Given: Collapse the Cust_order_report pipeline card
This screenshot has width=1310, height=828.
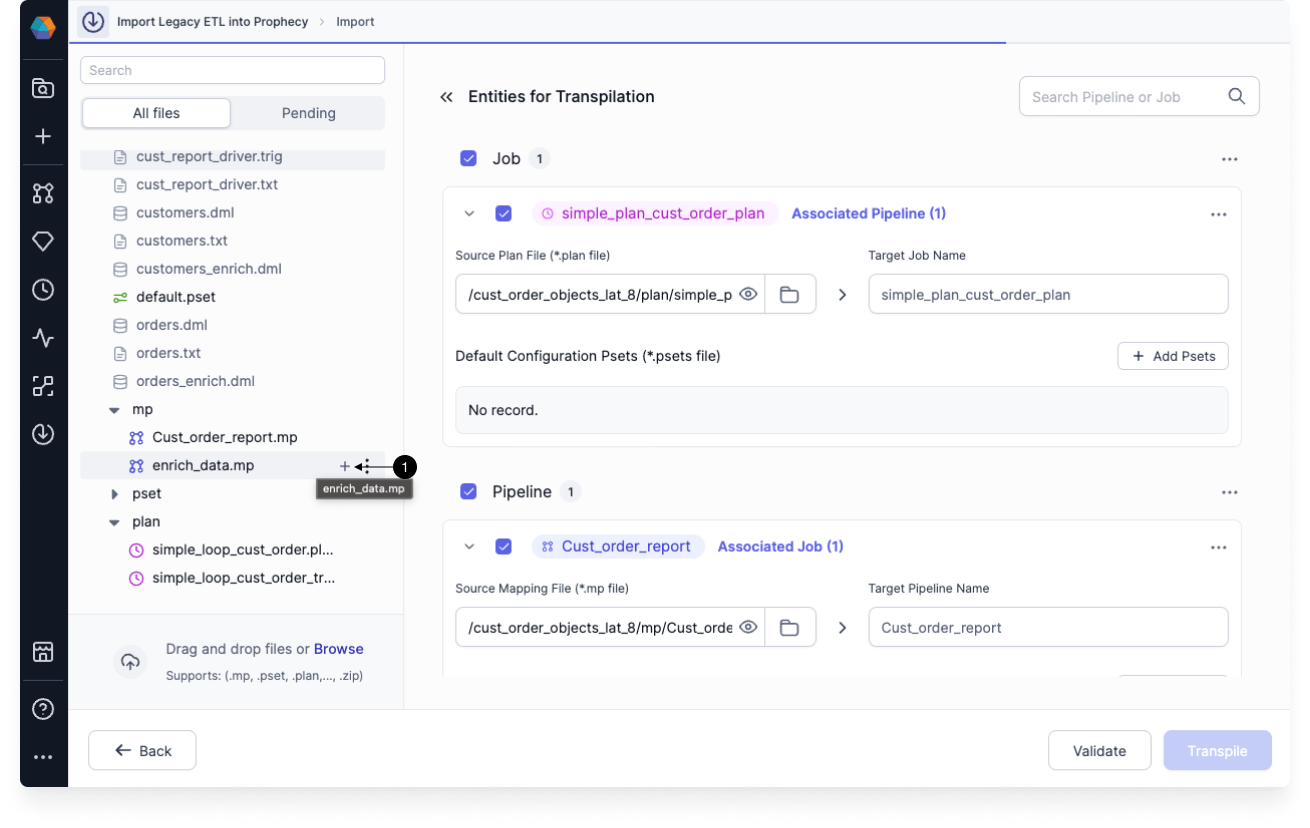Looking at the screenshot, I should tap(469, 546).
